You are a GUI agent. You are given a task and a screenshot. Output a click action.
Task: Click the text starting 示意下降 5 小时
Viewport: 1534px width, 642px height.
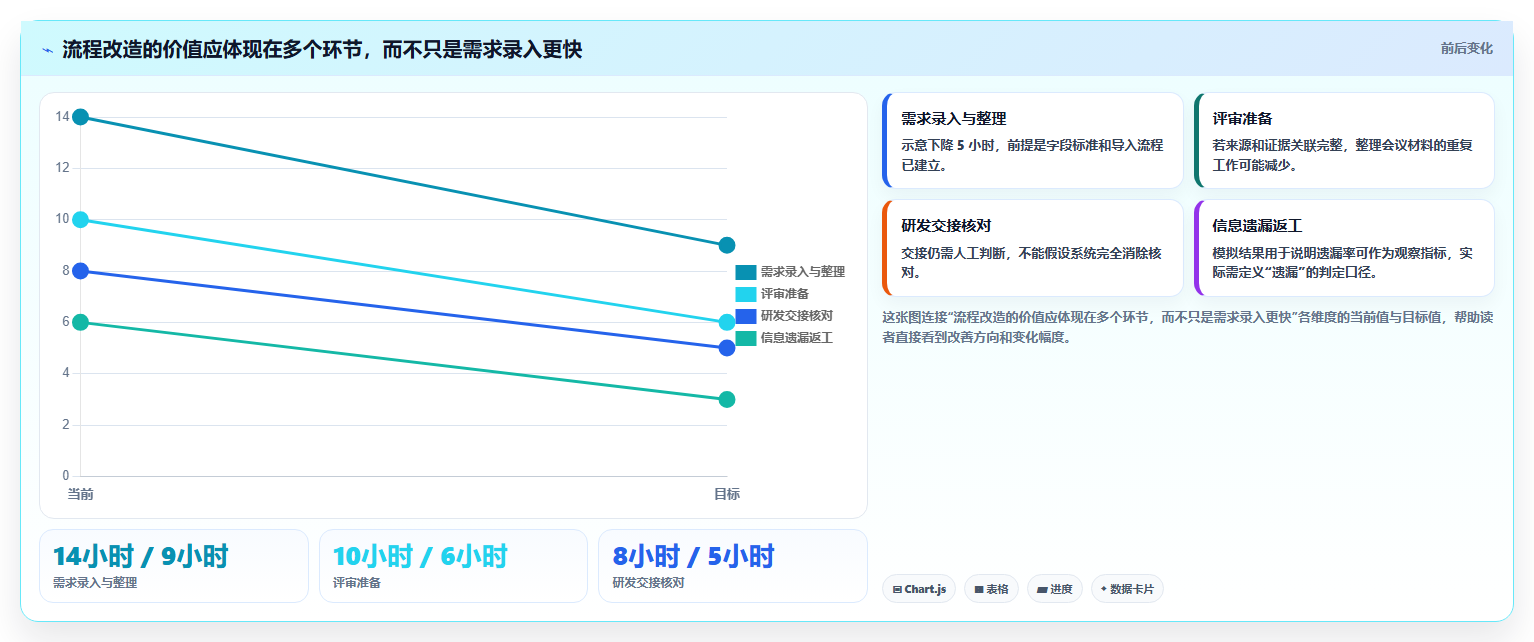[1032, 155]
